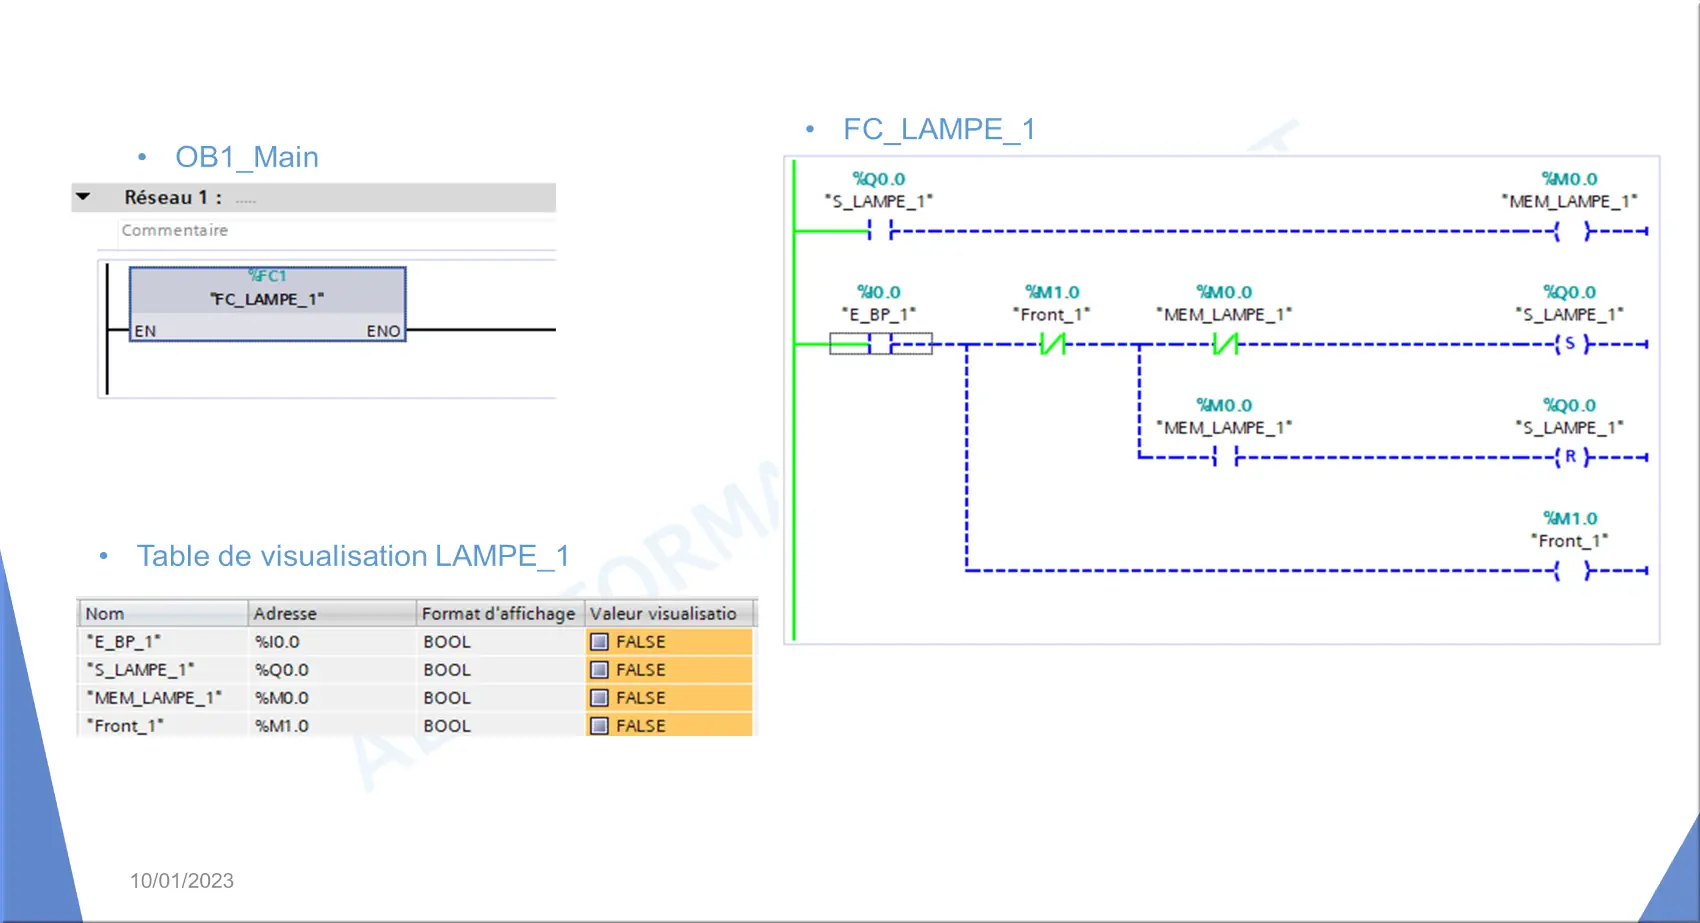This screenshot has height=923, width=1700.
Task: Click the OB1_Main heading
Action: tap(247, 157)
